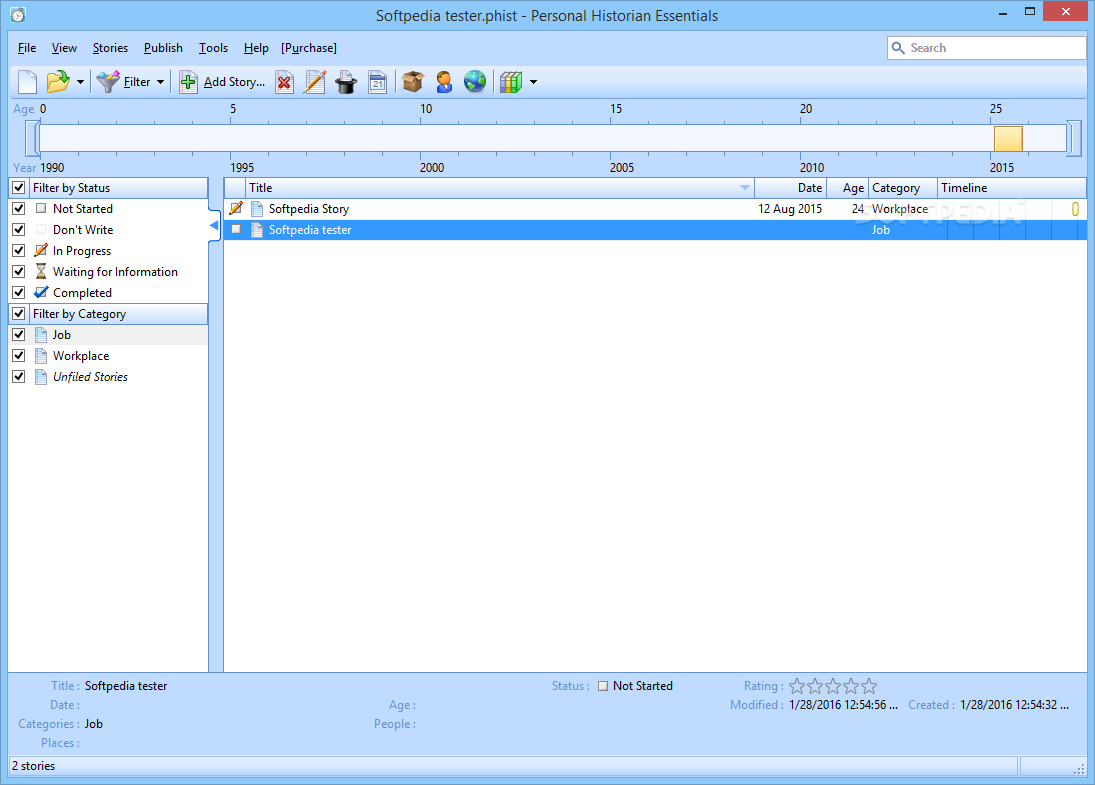Open the calendar date icon
This screenshot has width=1095, height=785.
[x=377, y=82]
